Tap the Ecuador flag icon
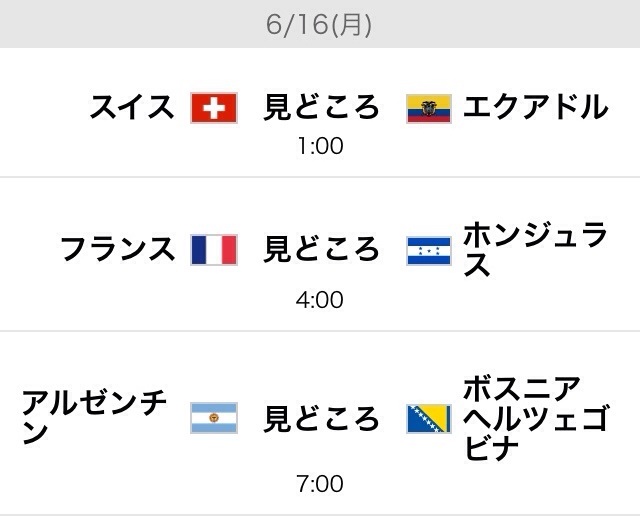Viewport: 640px width, 530px height. tap(429, 107)
